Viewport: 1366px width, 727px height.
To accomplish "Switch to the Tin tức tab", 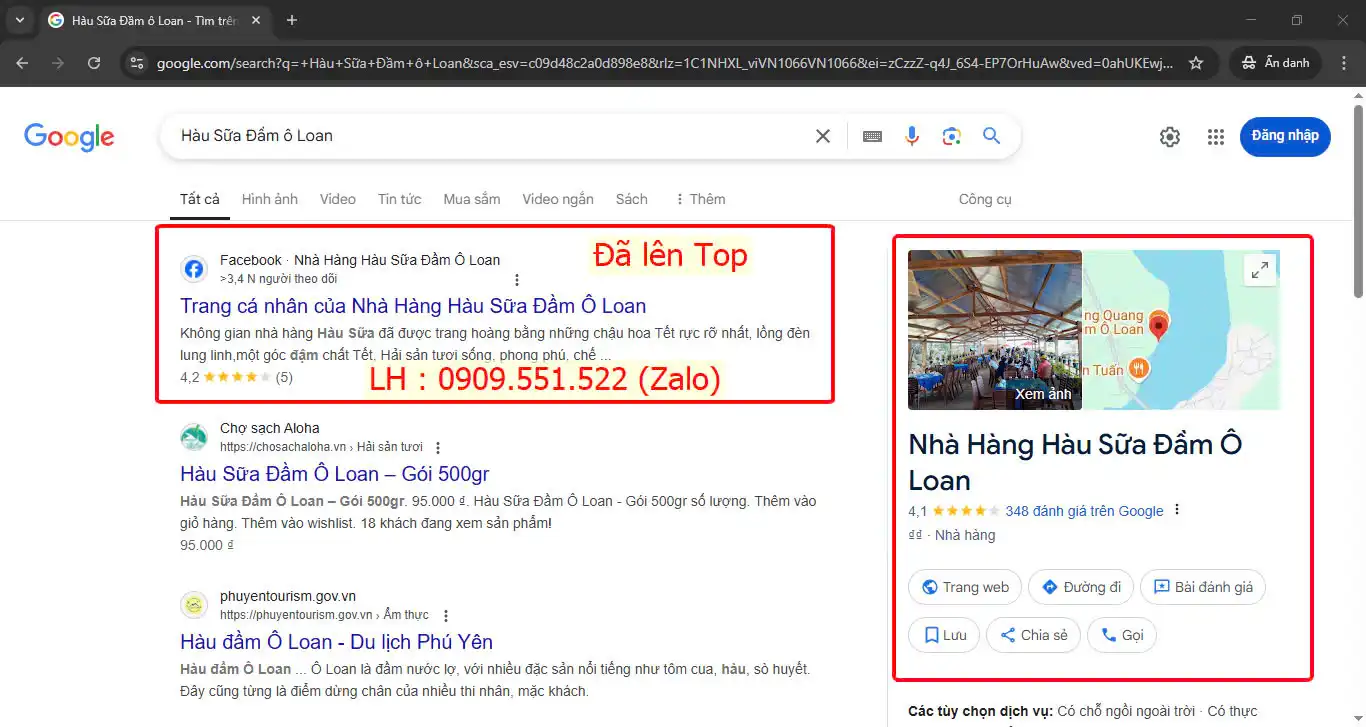I will (x=399, y=199).
